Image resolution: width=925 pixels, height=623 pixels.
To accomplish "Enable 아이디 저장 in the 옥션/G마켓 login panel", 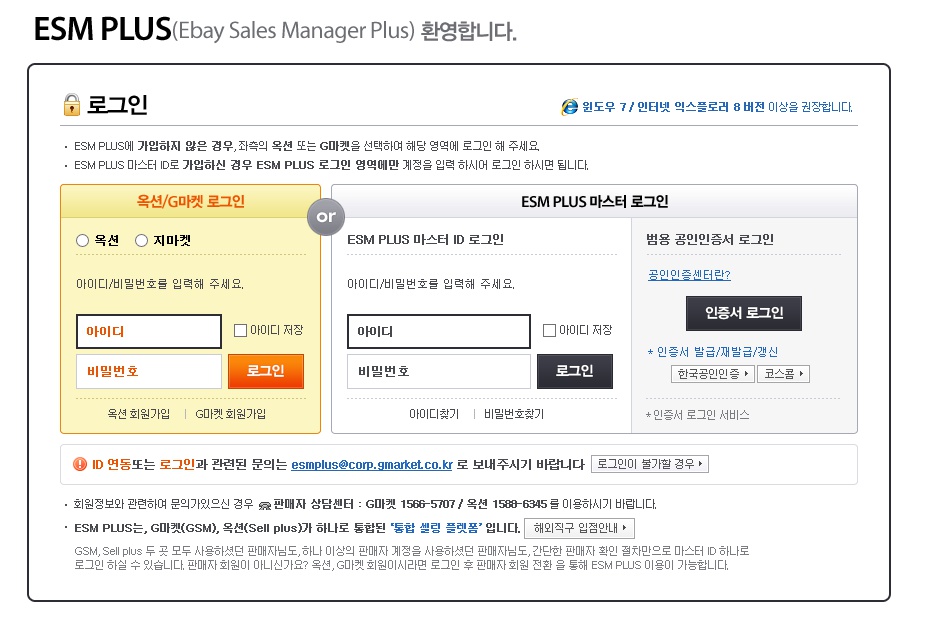I will pos(238,330).
